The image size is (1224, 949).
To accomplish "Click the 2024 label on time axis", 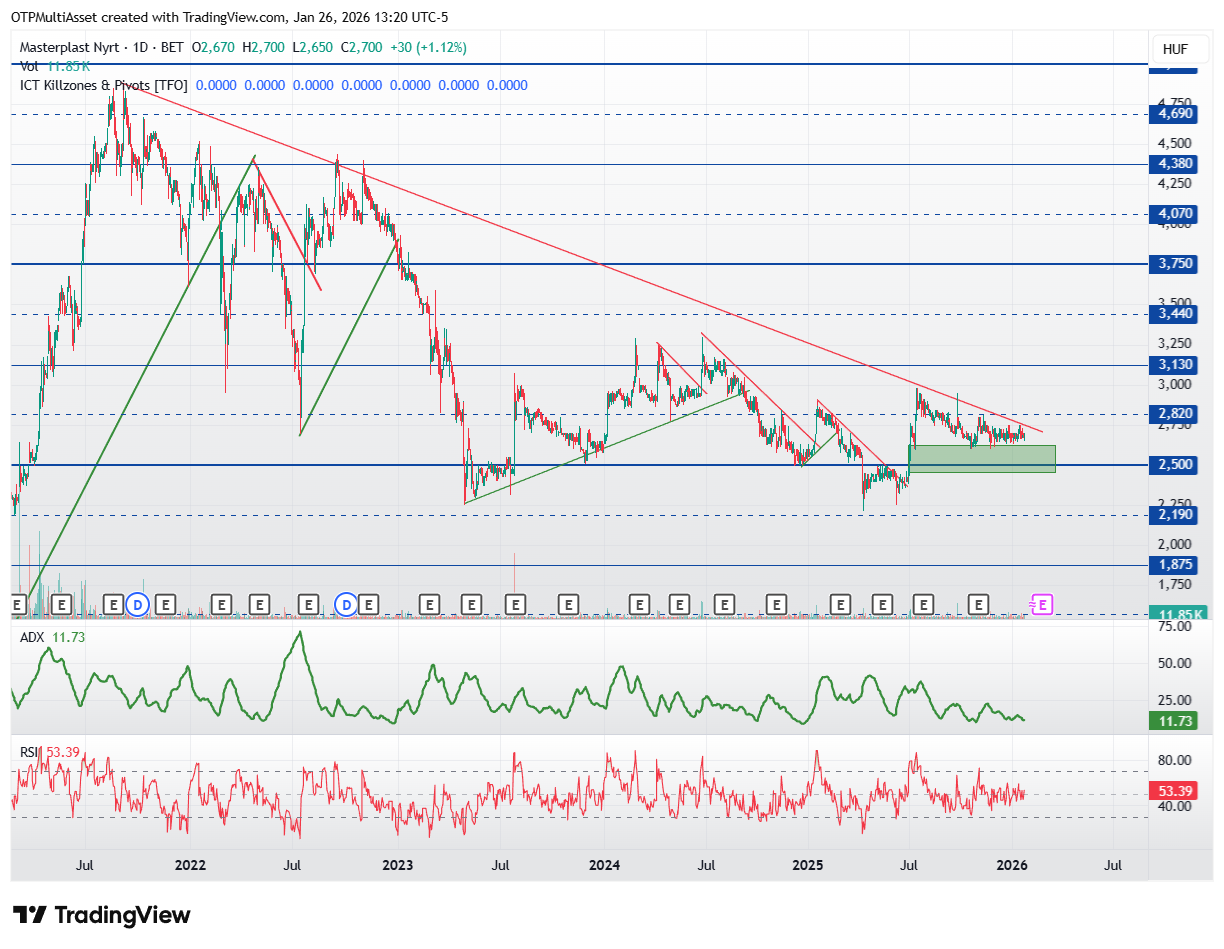I will tap(603, 864).
